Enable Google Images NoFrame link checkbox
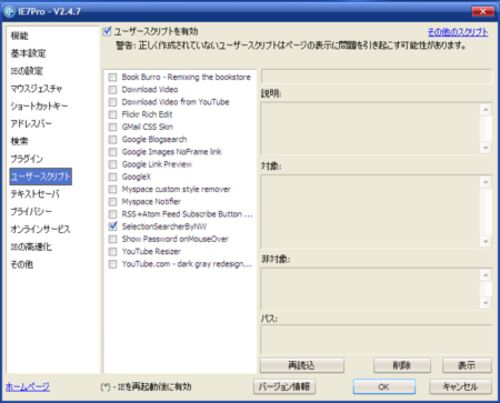The height and width of the screenshot is (403, 500). [x=113, y=152]
